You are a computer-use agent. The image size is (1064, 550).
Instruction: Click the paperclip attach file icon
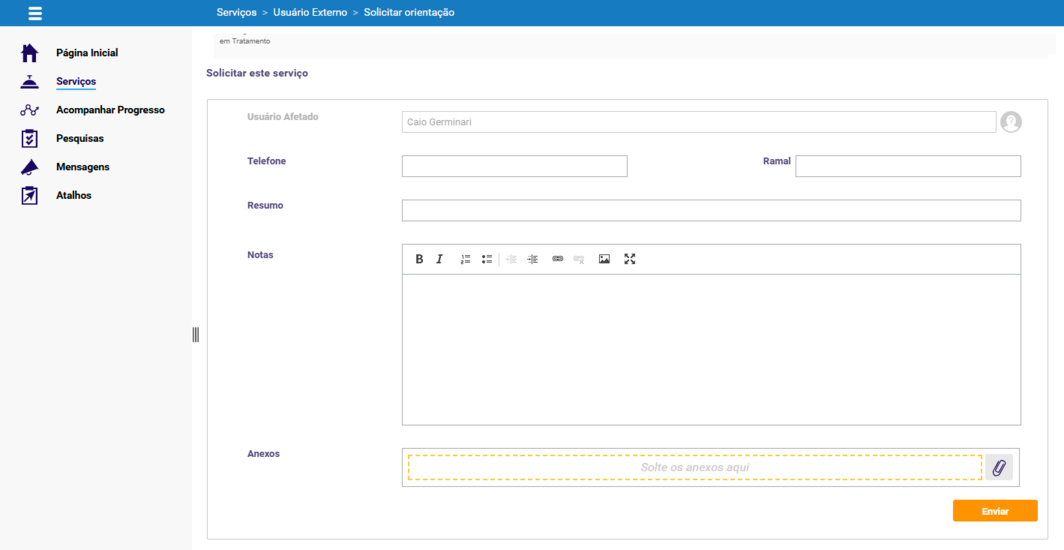[x=999, y=467]
